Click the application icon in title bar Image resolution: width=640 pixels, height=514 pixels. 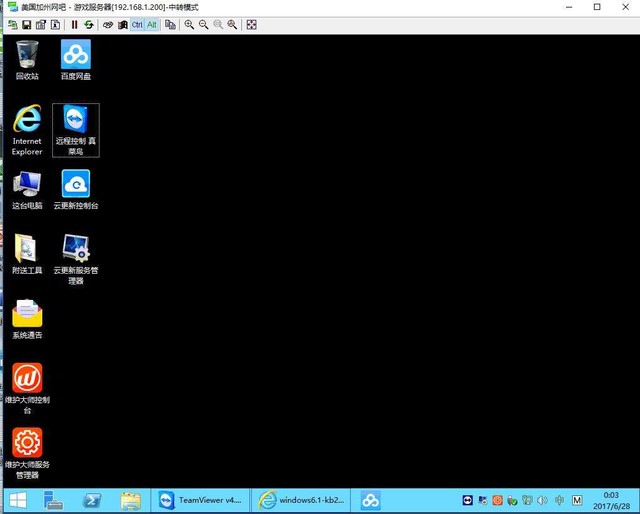[x=13, y=7]
